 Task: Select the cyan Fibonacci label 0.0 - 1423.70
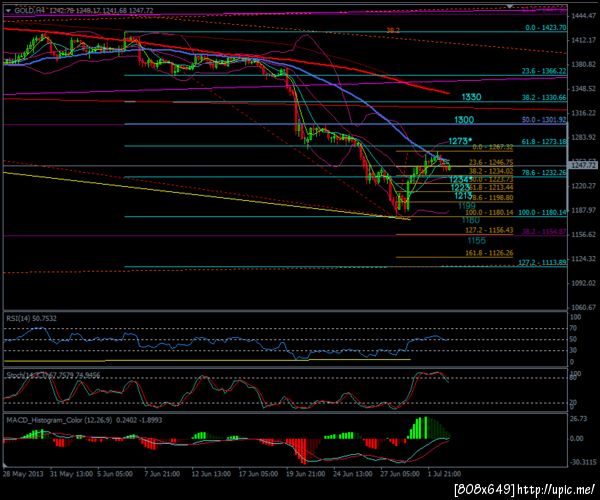pyautogui.click(x=546, y=28)
